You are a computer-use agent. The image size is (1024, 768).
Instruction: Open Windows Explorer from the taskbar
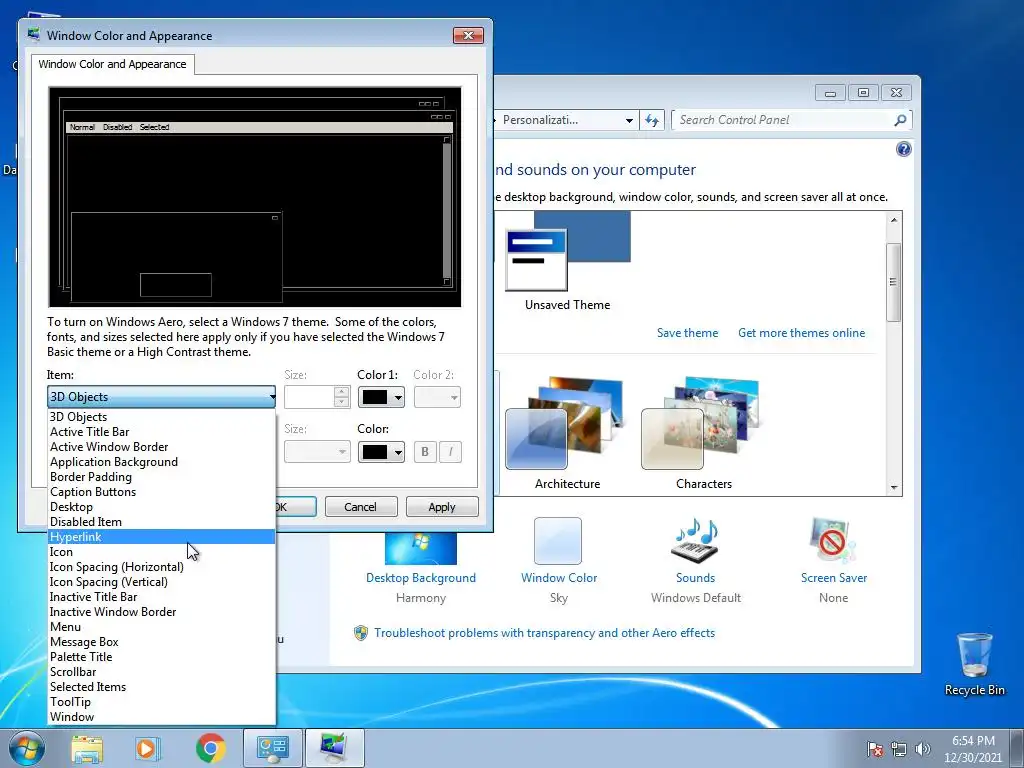[87, 748]
